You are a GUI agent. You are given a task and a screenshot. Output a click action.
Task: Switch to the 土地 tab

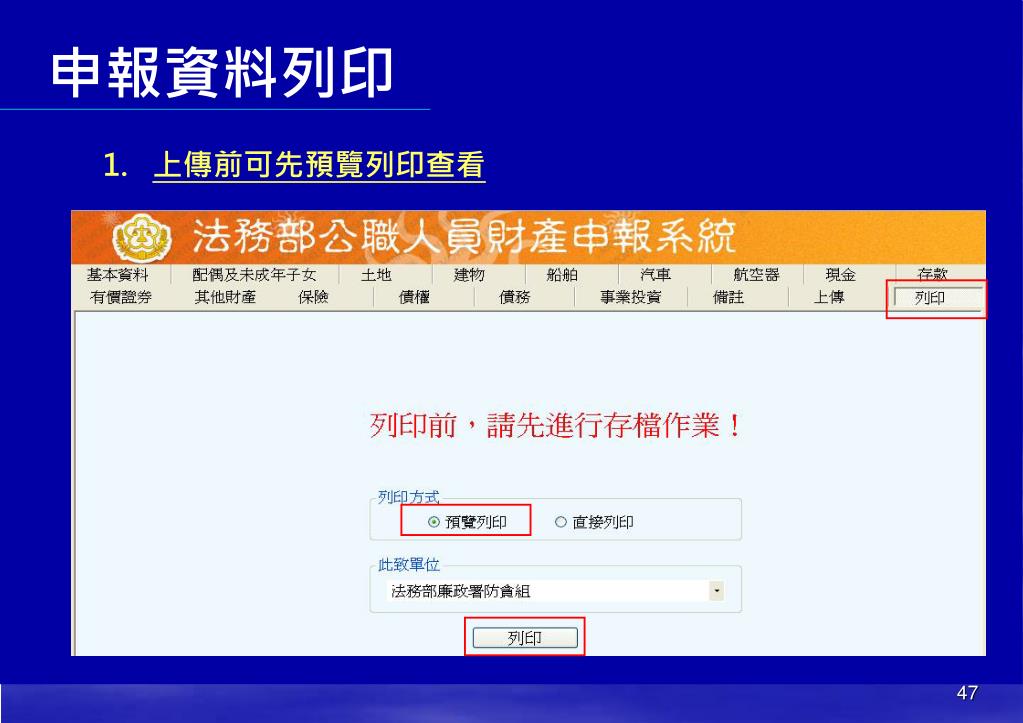click(x=376, y=275)
